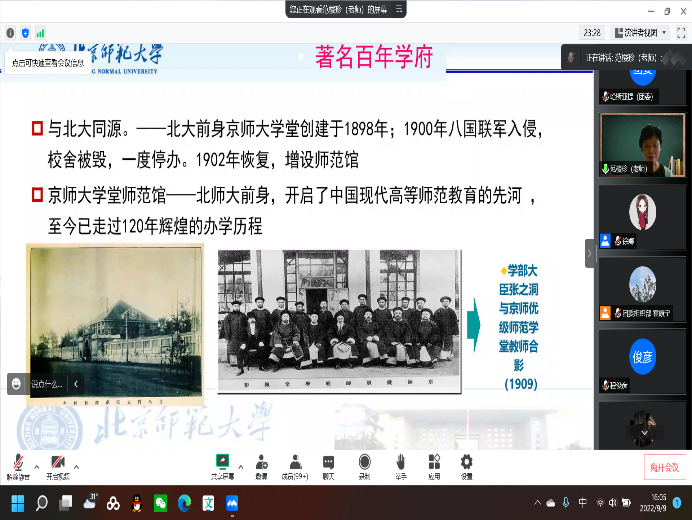The image size is (692, 520).
Task: Unmute the microphone in the meeting toolbar
Action: [16, 463]
